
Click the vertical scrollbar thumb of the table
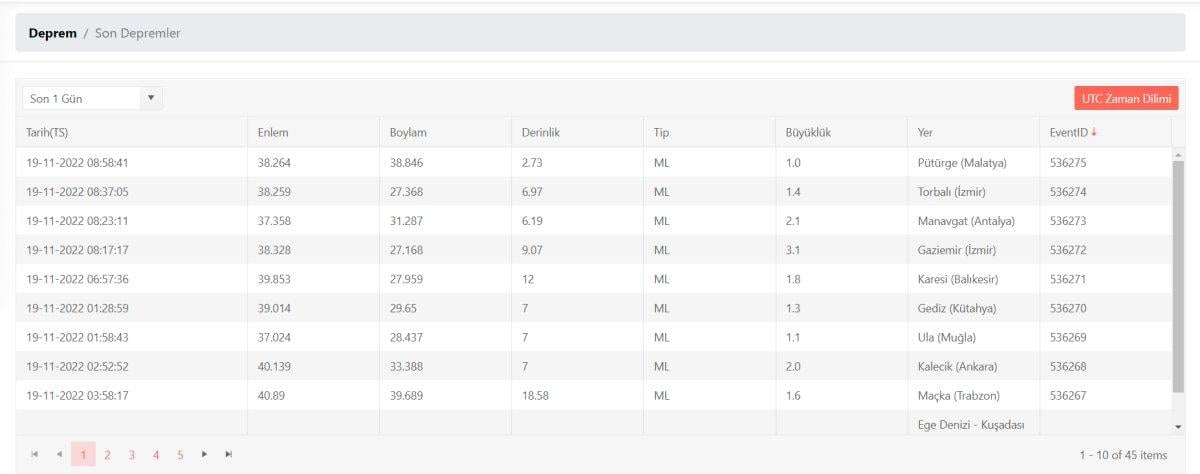[1178, 280]
